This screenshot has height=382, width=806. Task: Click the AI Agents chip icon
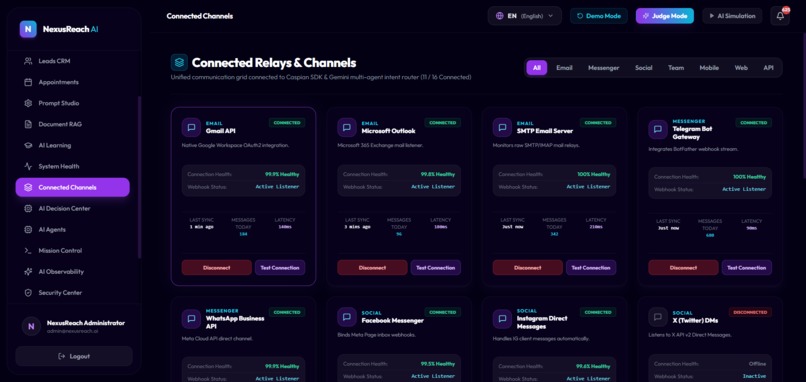[28, 230]
